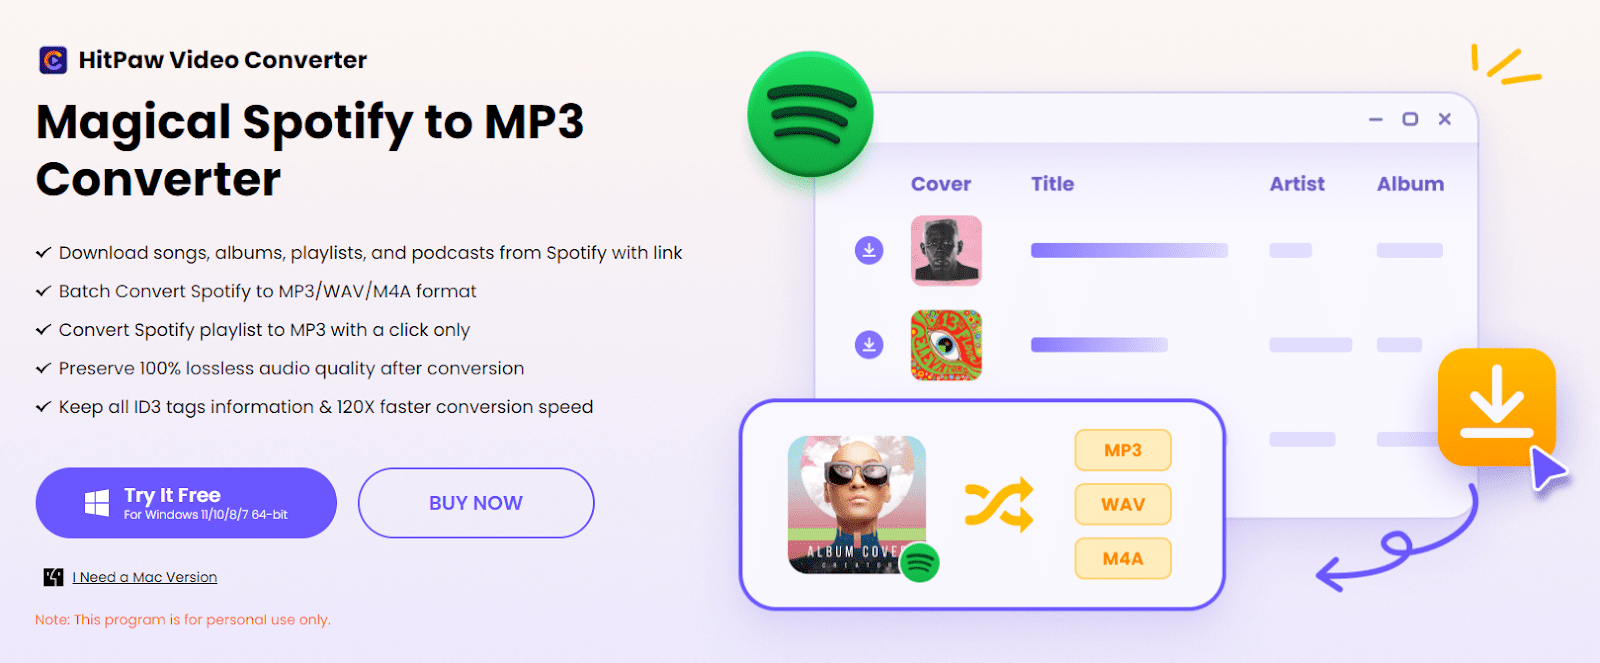Image resolution: width=1600 pixels, height=663 pixels.
Task: Click the download icon beside the second track
Action: [869, 345]
